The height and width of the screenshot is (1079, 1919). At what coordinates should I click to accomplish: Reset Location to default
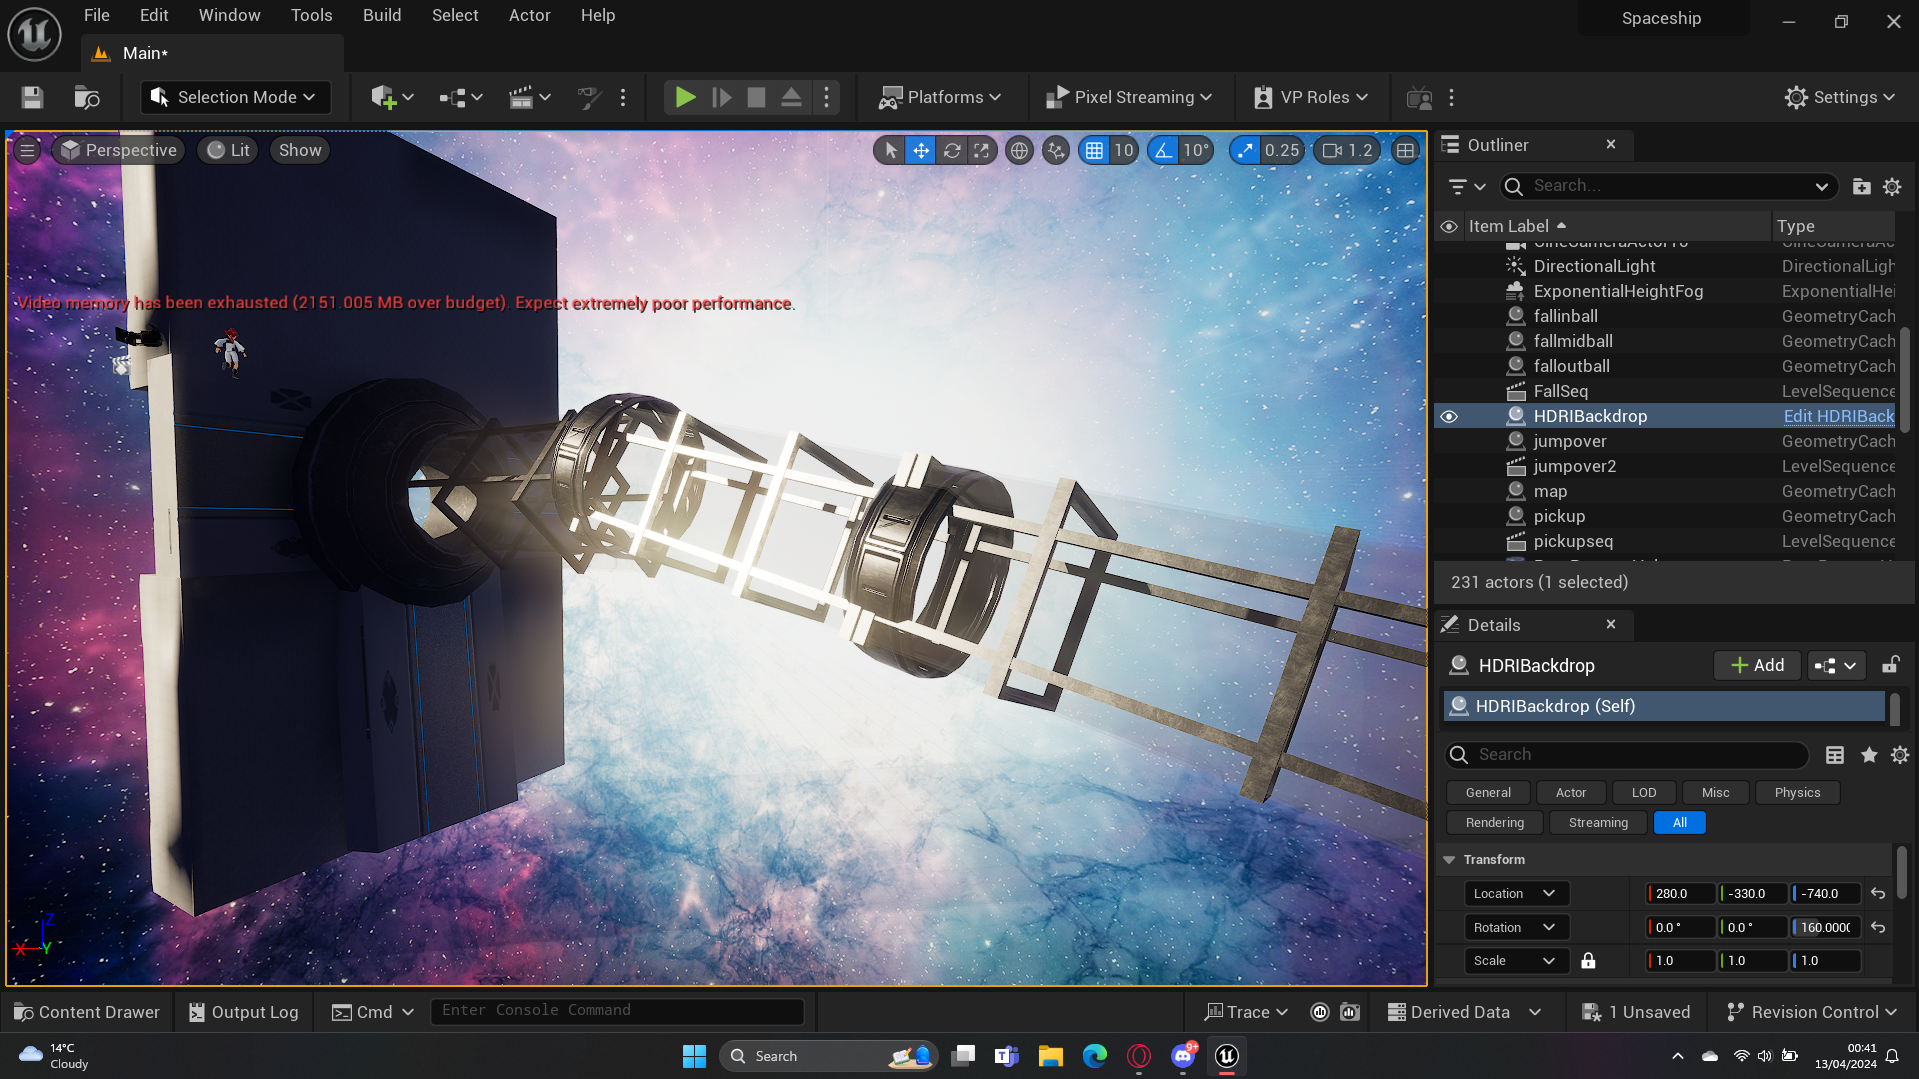tap(1878, 894)
